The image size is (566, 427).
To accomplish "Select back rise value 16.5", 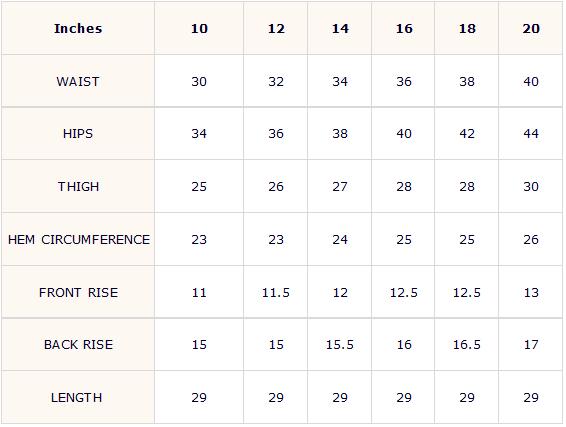I will [x=467, y=345].
